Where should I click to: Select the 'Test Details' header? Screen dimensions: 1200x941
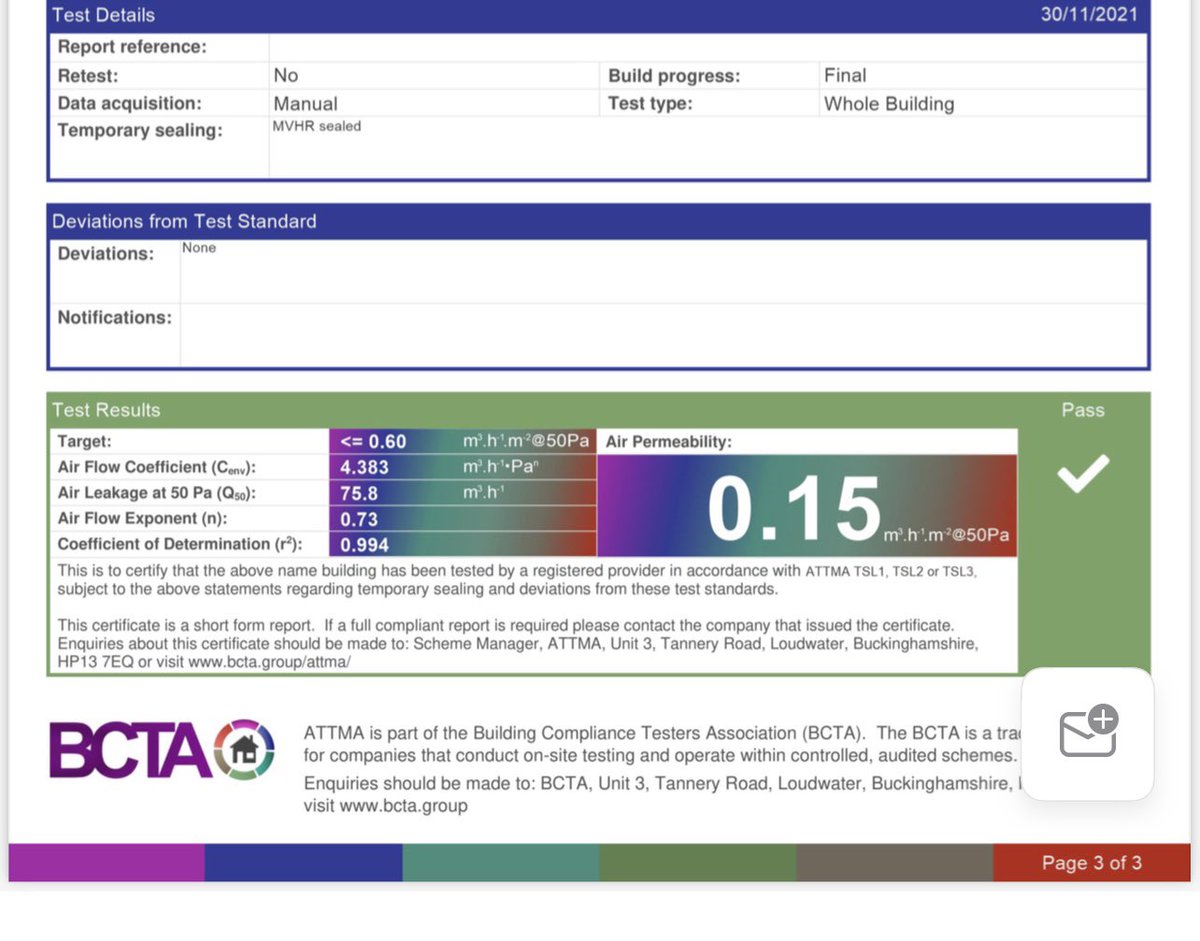tap(103, 15)
